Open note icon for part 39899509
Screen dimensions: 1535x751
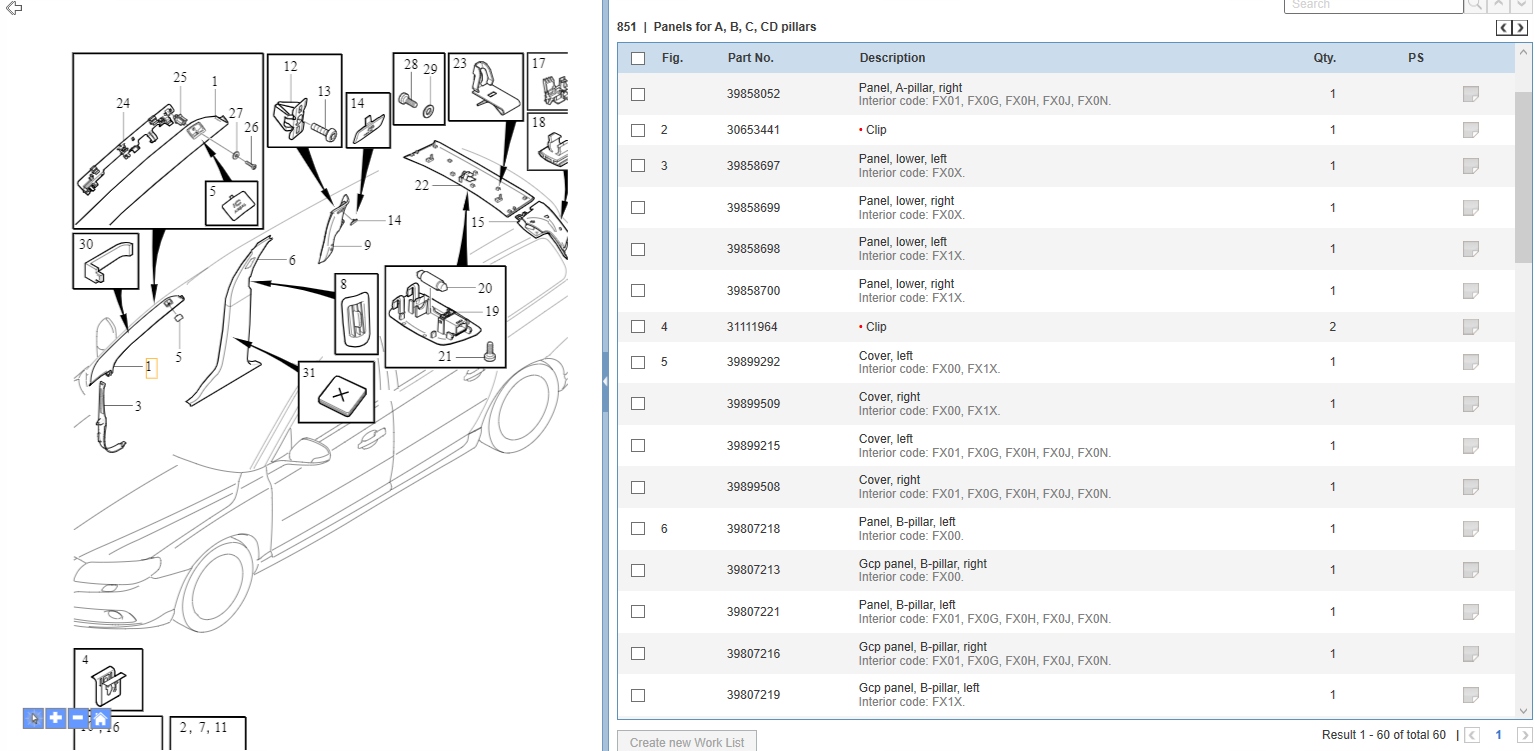(x=1470, y=404)
